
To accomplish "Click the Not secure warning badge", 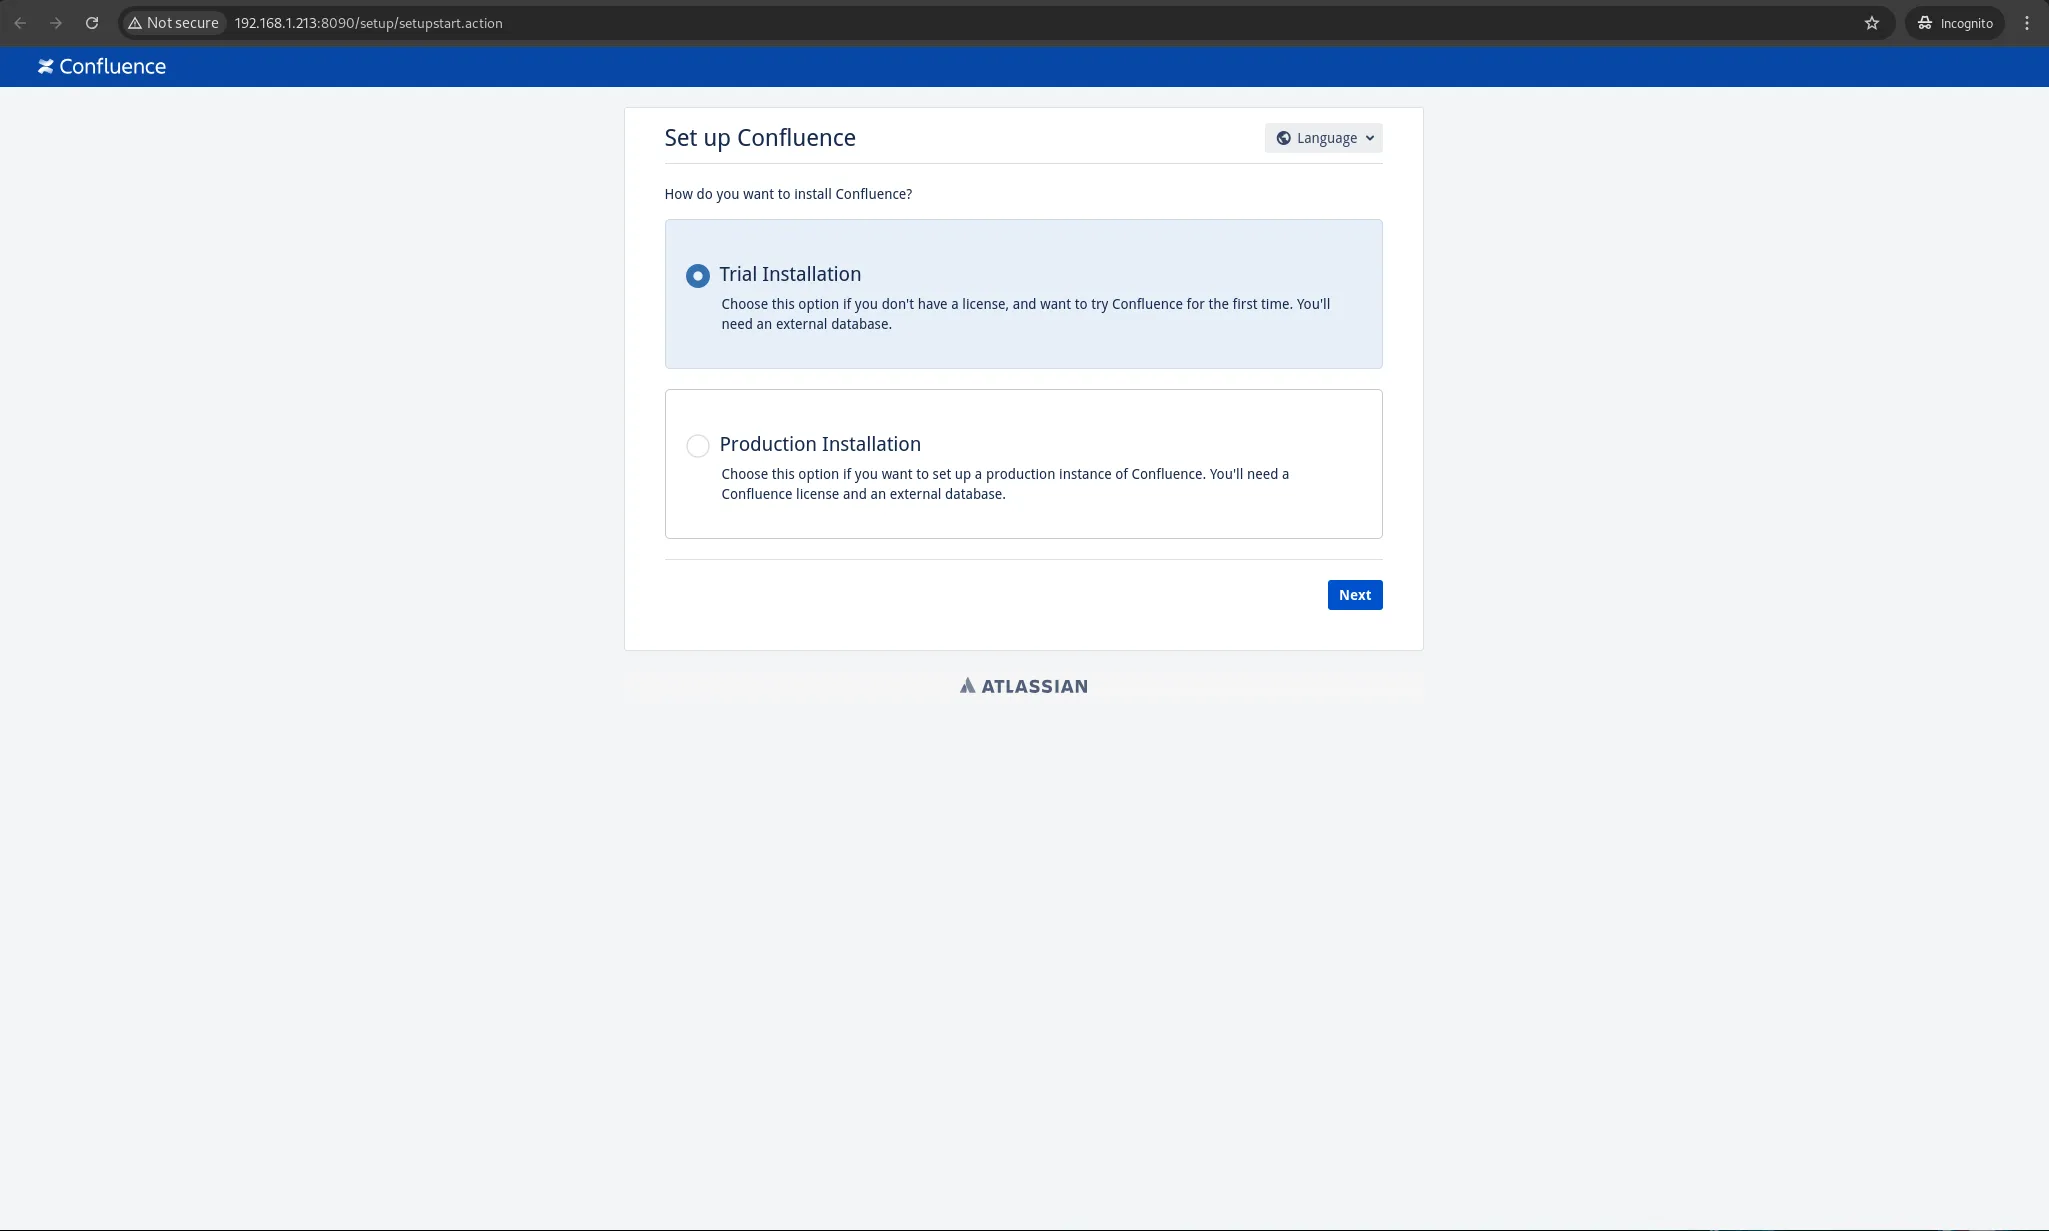I will point(173,23).
